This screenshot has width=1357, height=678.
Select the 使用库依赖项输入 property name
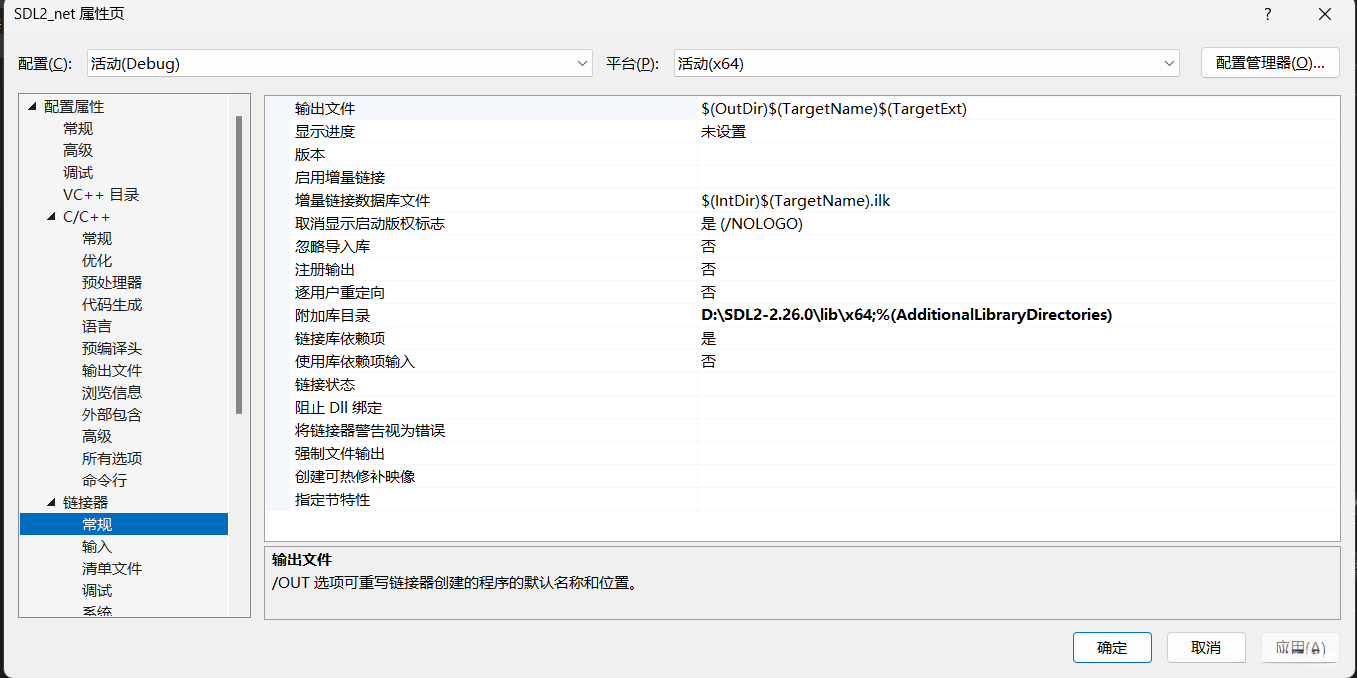(x=355, y=361)
